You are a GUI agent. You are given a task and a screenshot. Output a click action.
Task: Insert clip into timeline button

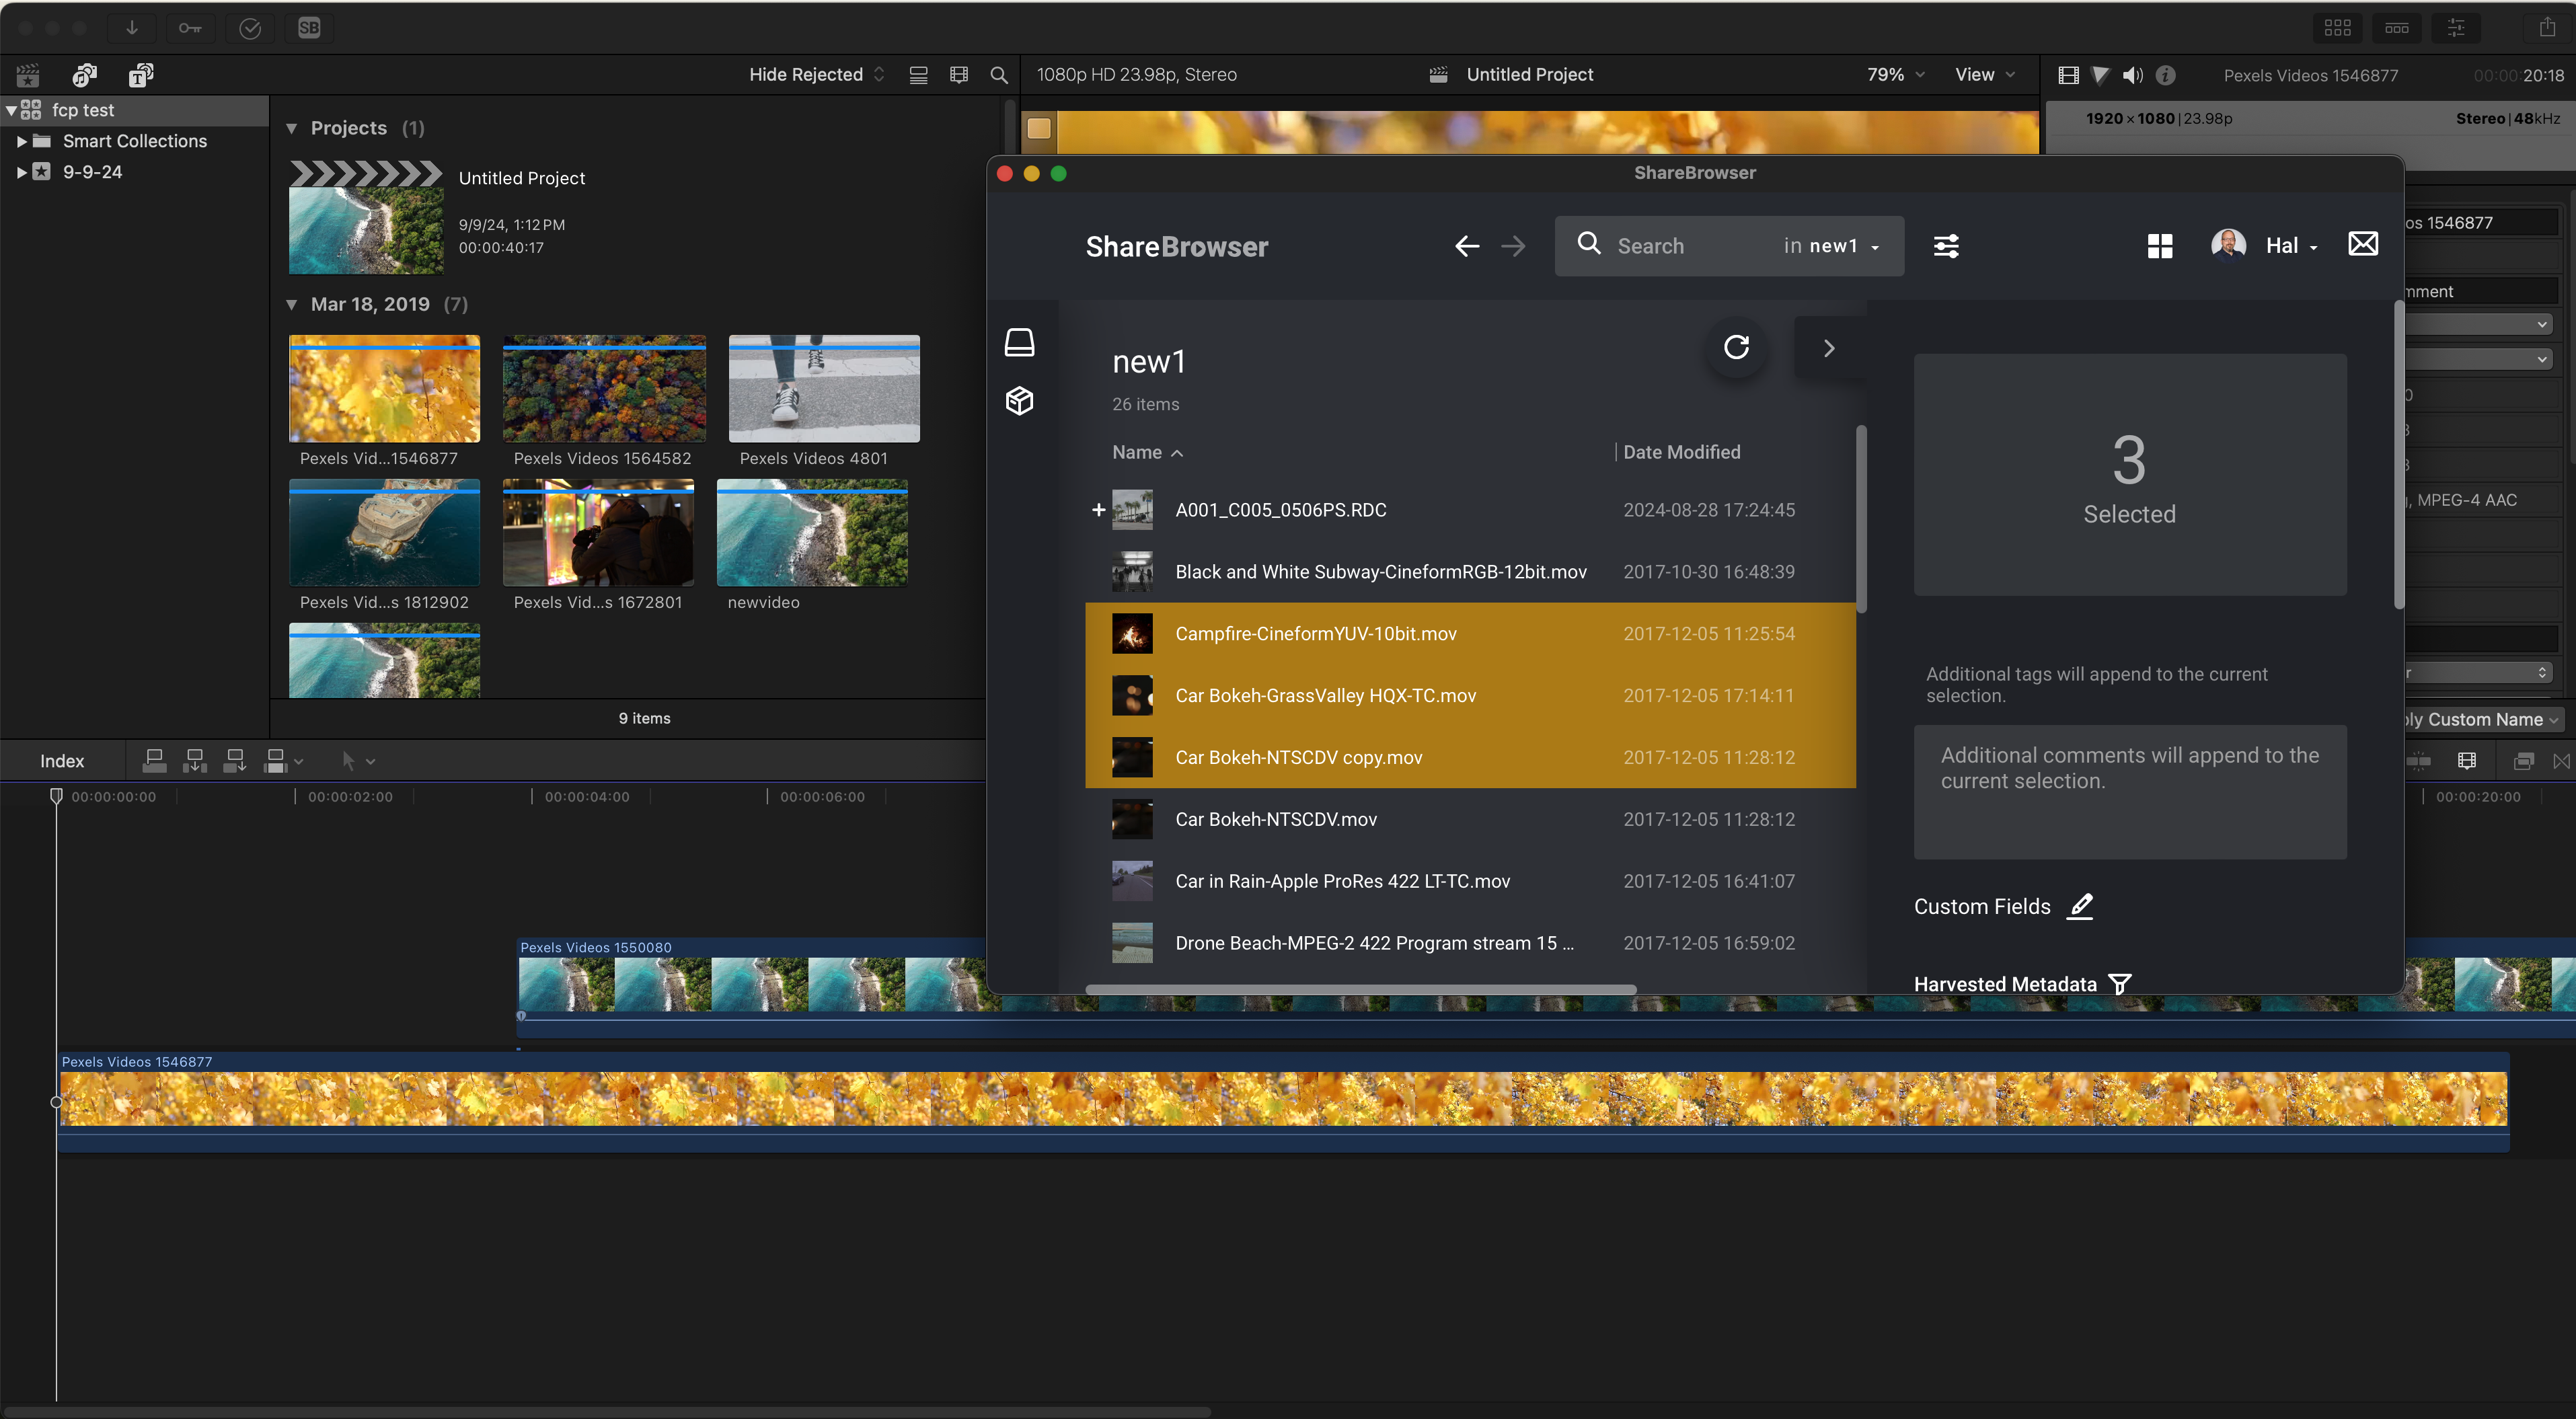tap(194, 761)
